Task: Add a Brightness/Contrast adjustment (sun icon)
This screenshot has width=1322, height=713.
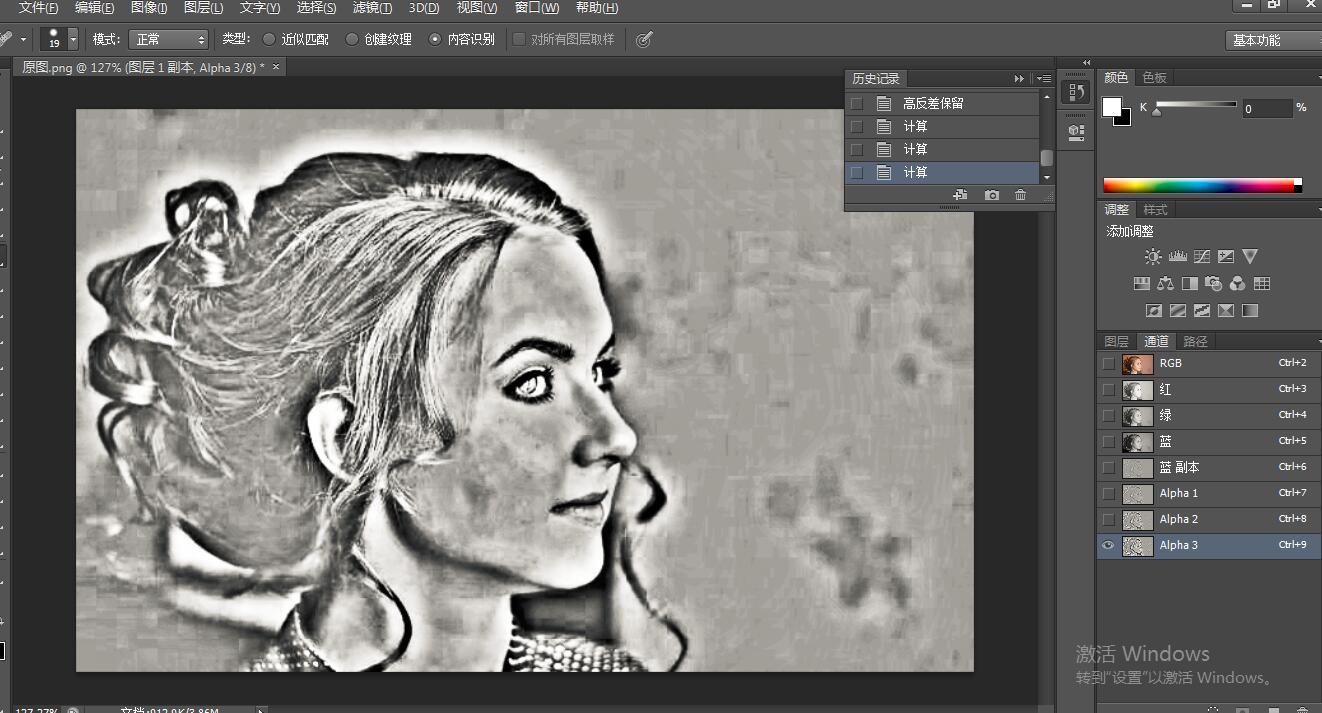Action: tap(1153, 257)
